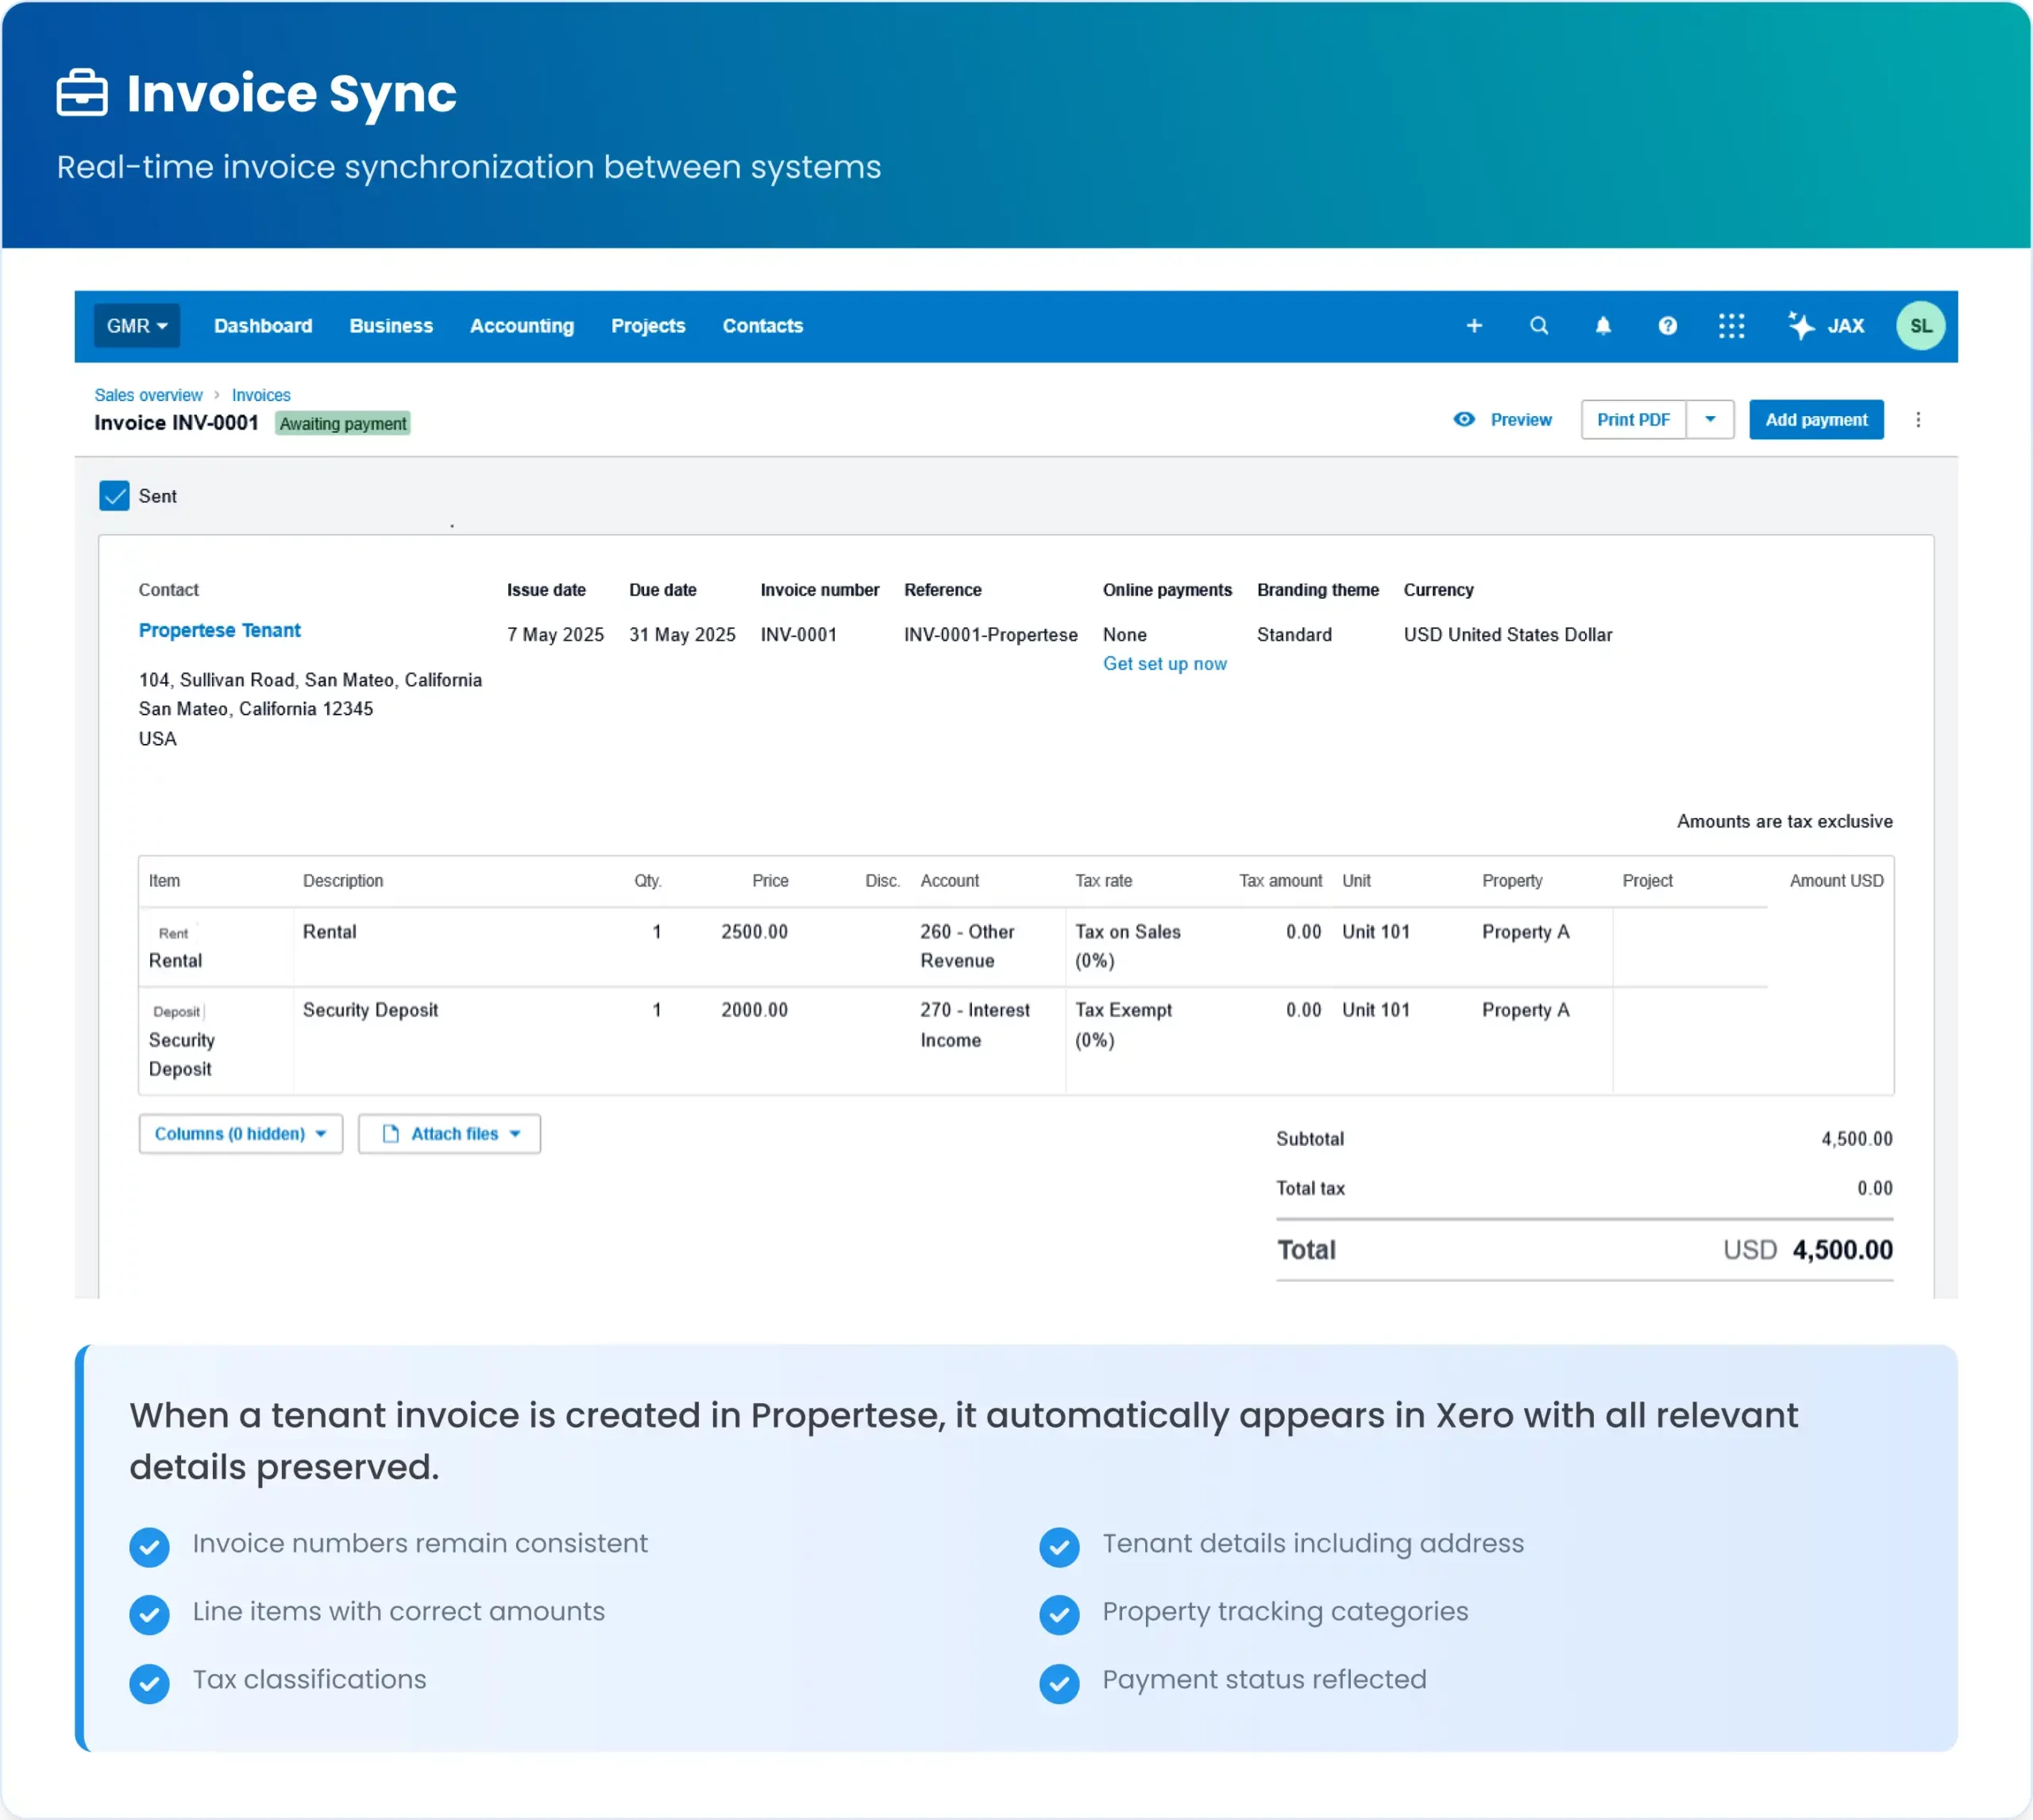Click Unit 101 in the Rental row
Screen dimensions: 2033x1820
point(1375,931)
